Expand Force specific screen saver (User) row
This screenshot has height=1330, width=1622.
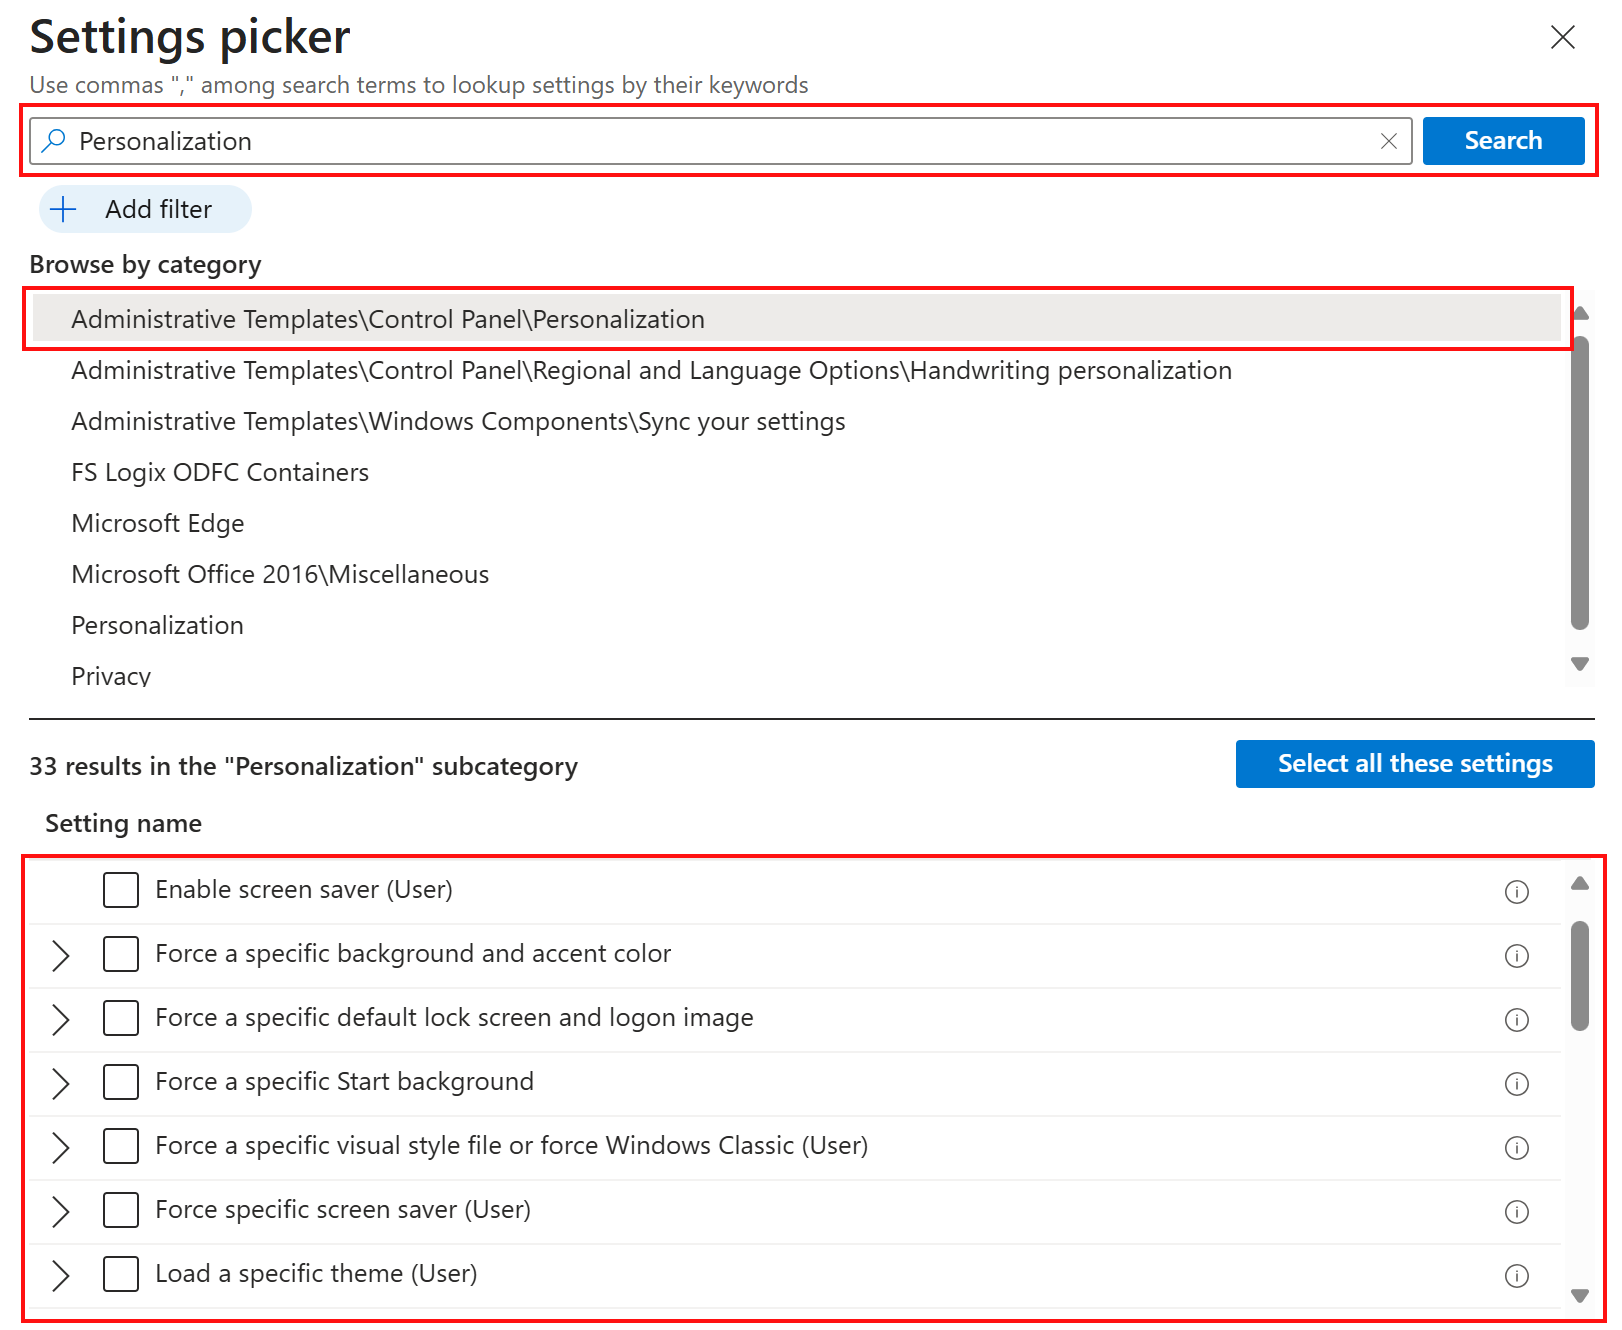point(60,1211)
